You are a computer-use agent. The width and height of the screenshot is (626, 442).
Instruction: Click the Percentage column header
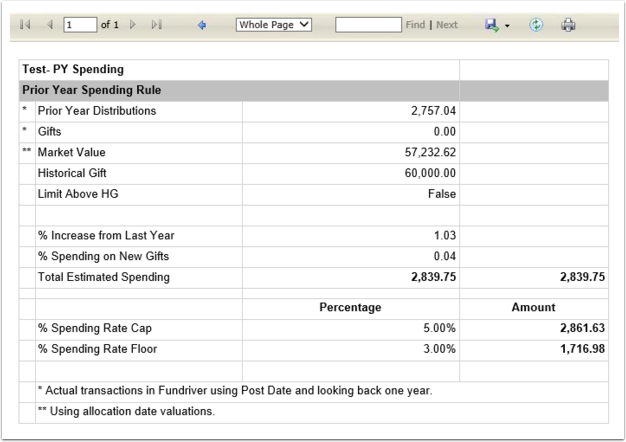click(351, 307)
